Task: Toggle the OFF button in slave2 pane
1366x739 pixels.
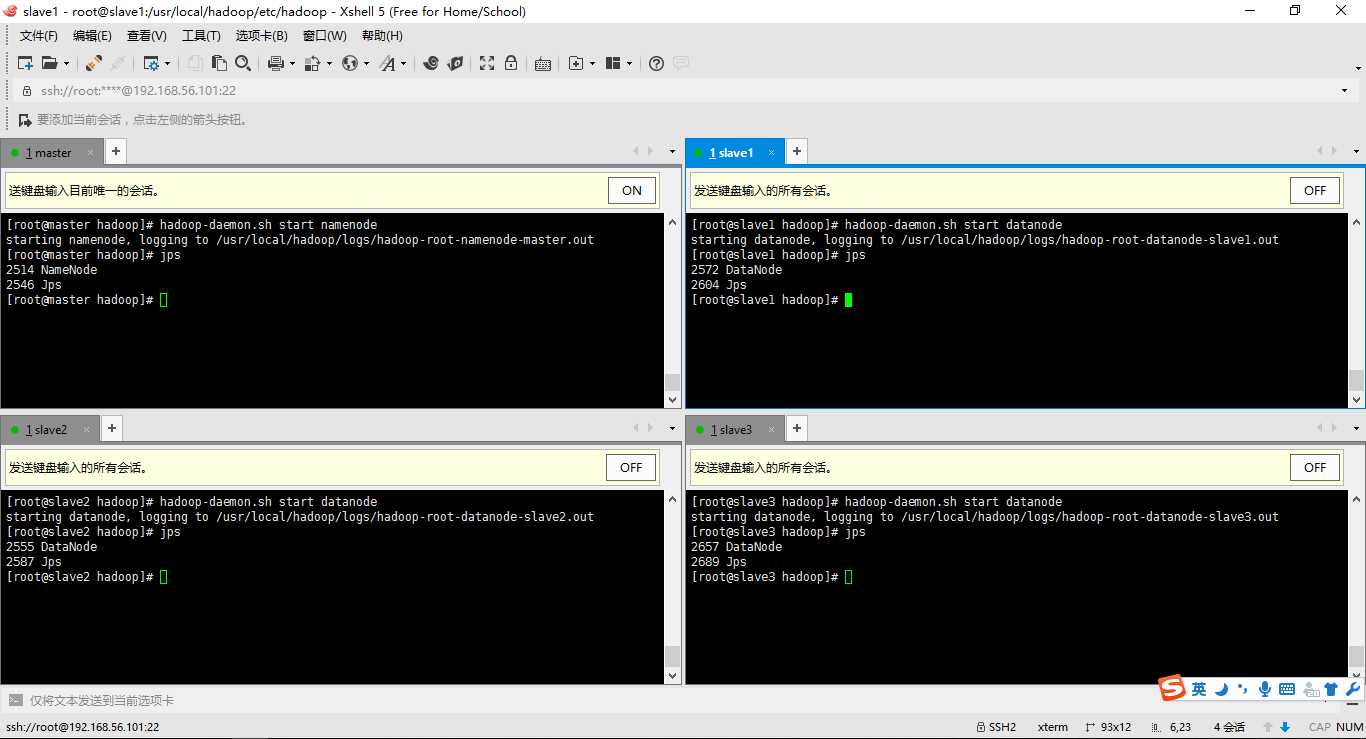Action: pos(631,467)
